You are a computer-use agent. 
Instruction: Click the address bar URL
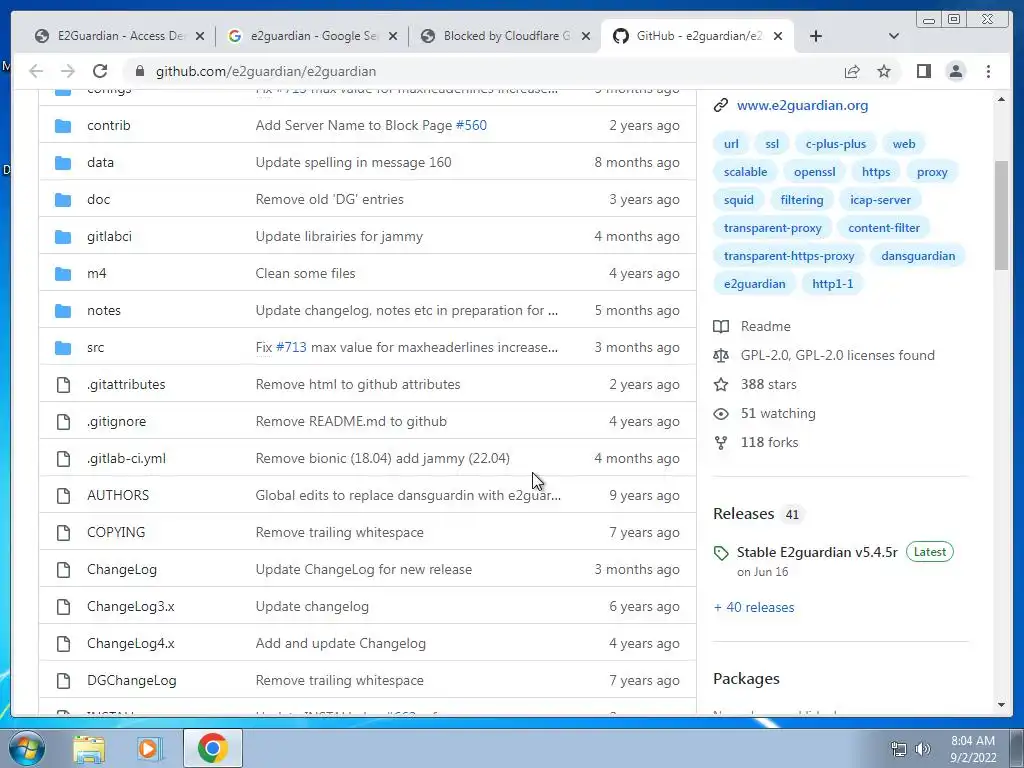coord(266,71)
